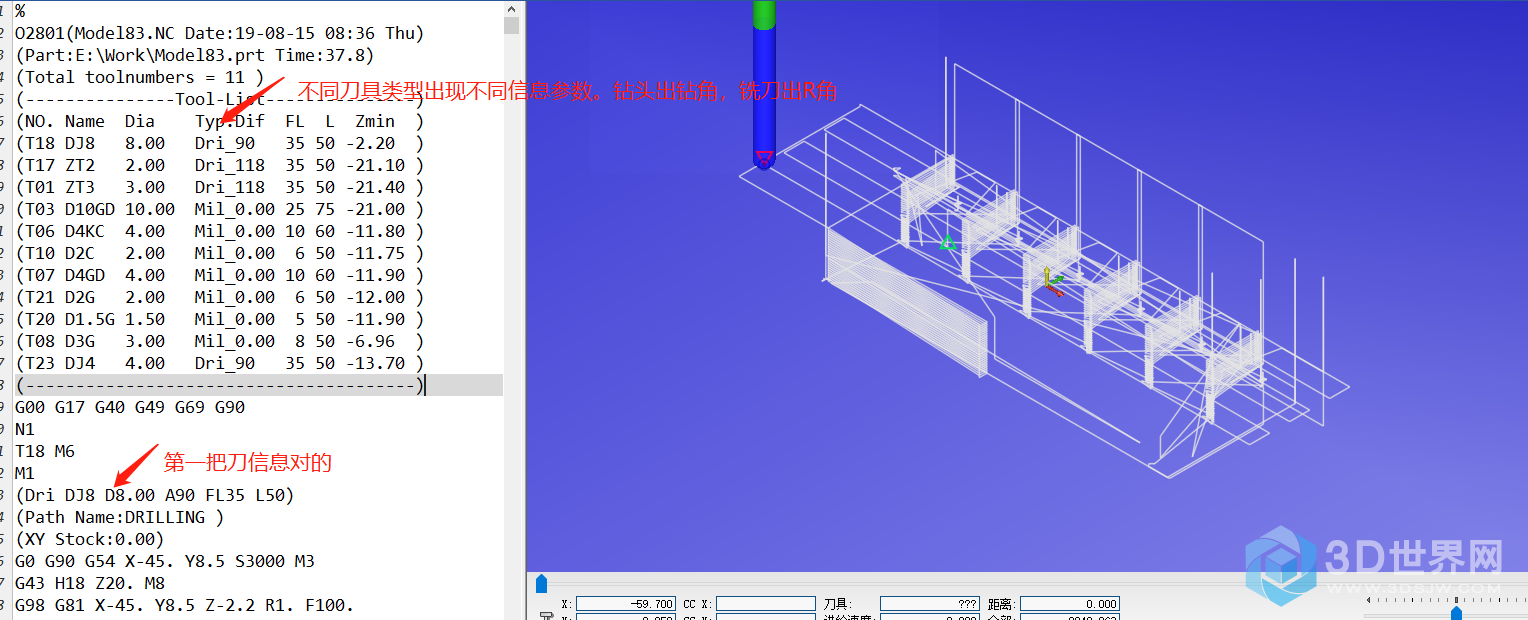
Task: Click the tool row "T01 ZT3 3.00 Dri_118"
Action: [x=220, y=187]
